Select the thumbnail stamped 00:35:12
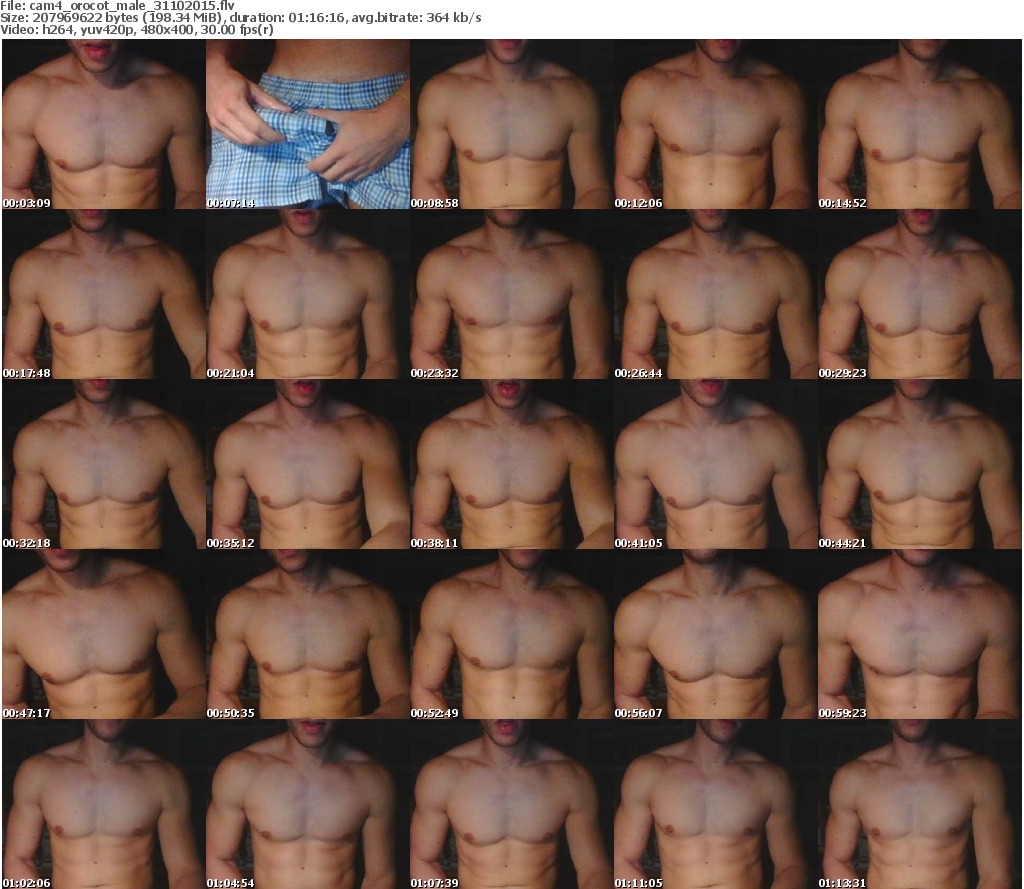Image resolution: width=1024 pixels, height=889 pixels. click(x=308, y=464)
